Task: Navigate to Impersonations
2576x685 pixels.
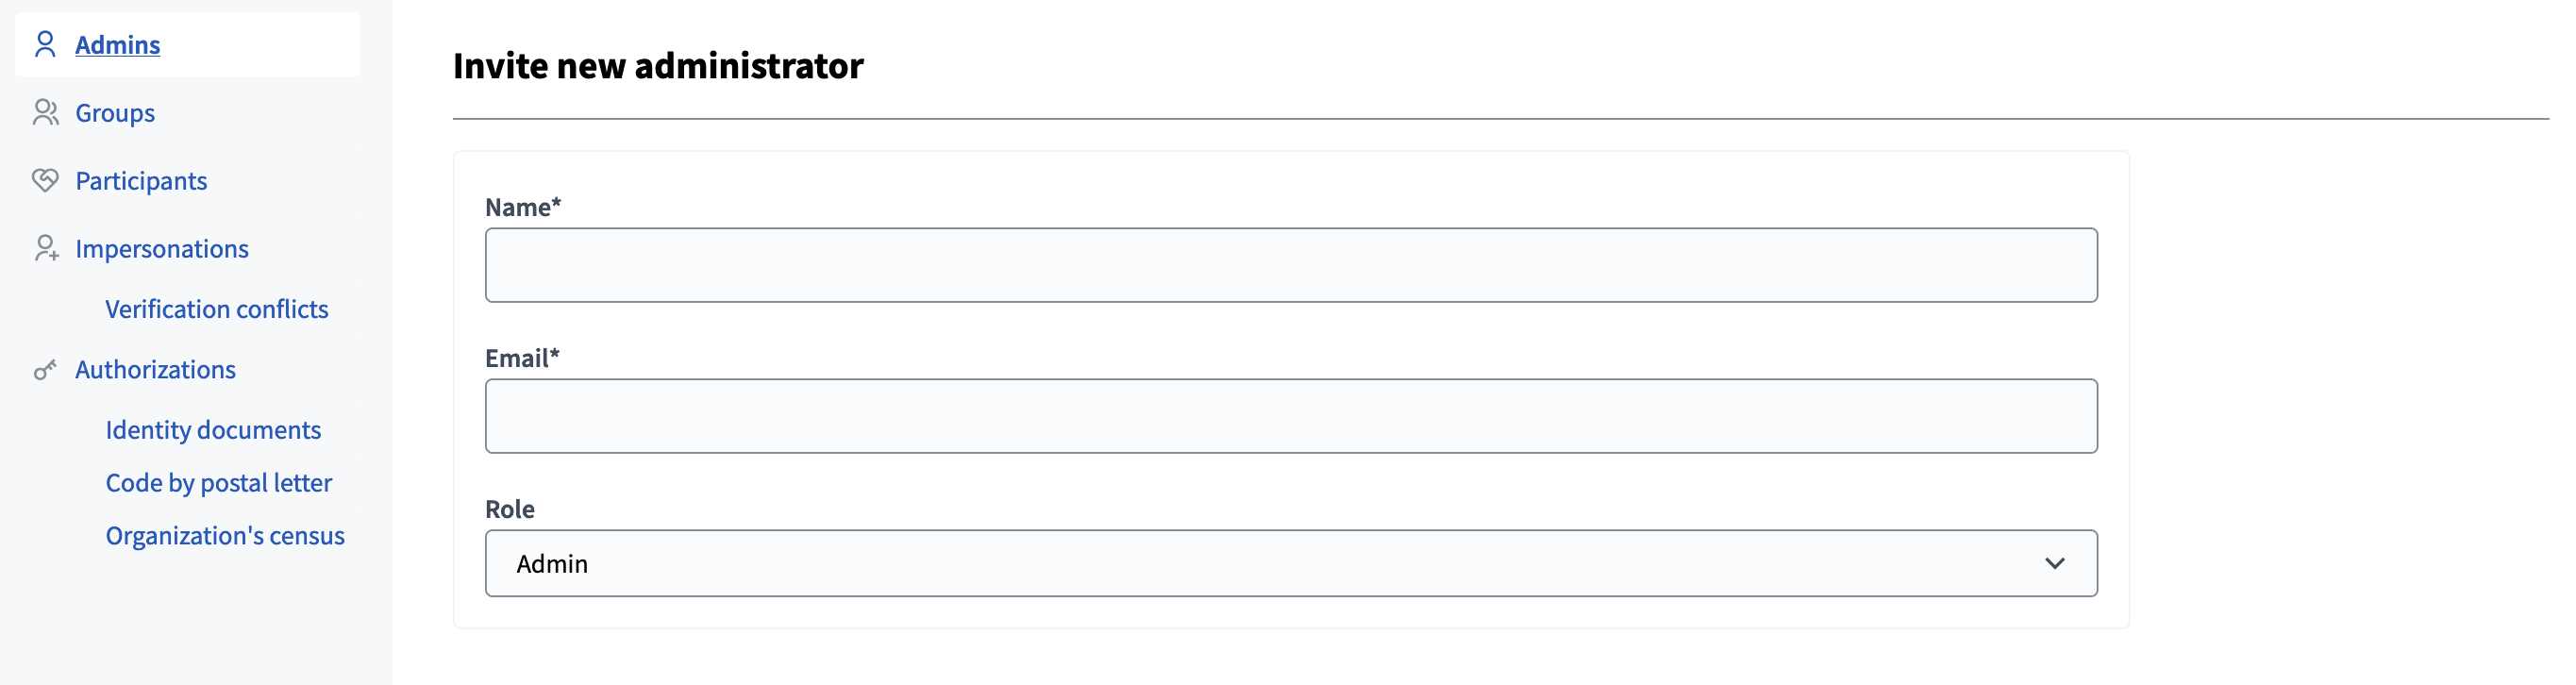Action: (x=162, y=249)
